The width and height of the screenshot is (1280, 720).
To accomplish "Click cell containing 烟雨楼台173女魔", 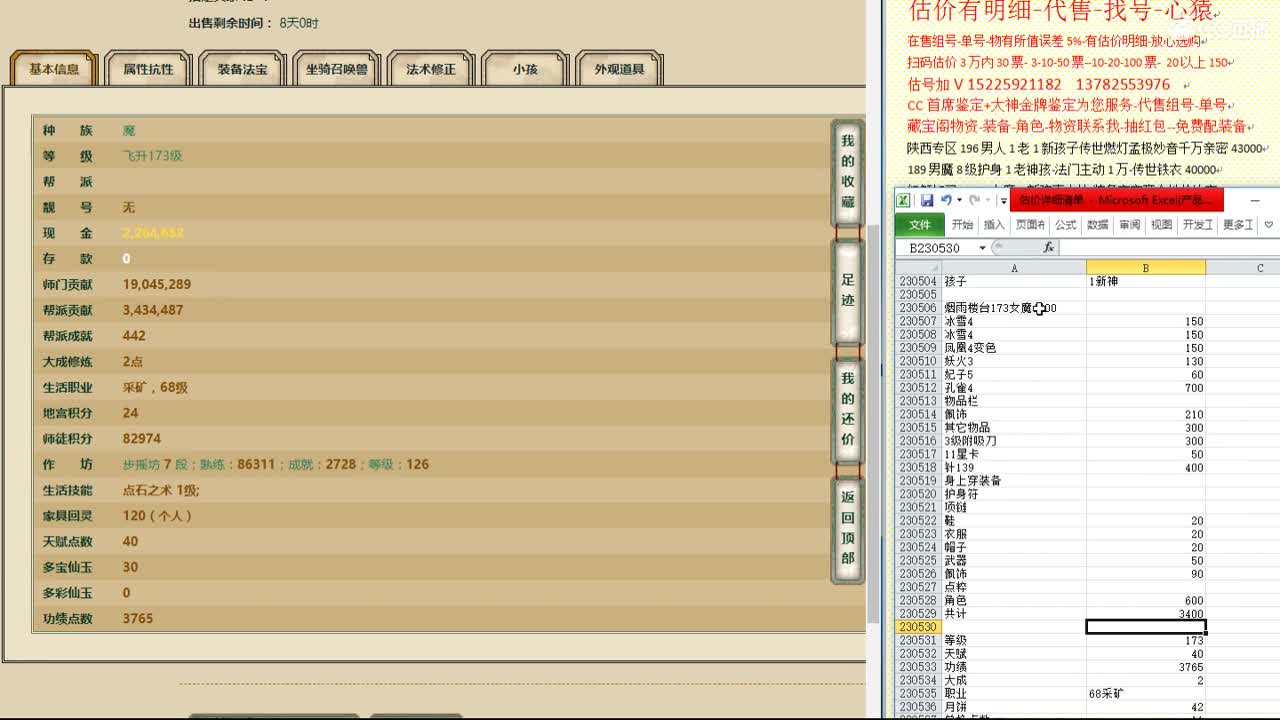I will [x=1014, y=308].
